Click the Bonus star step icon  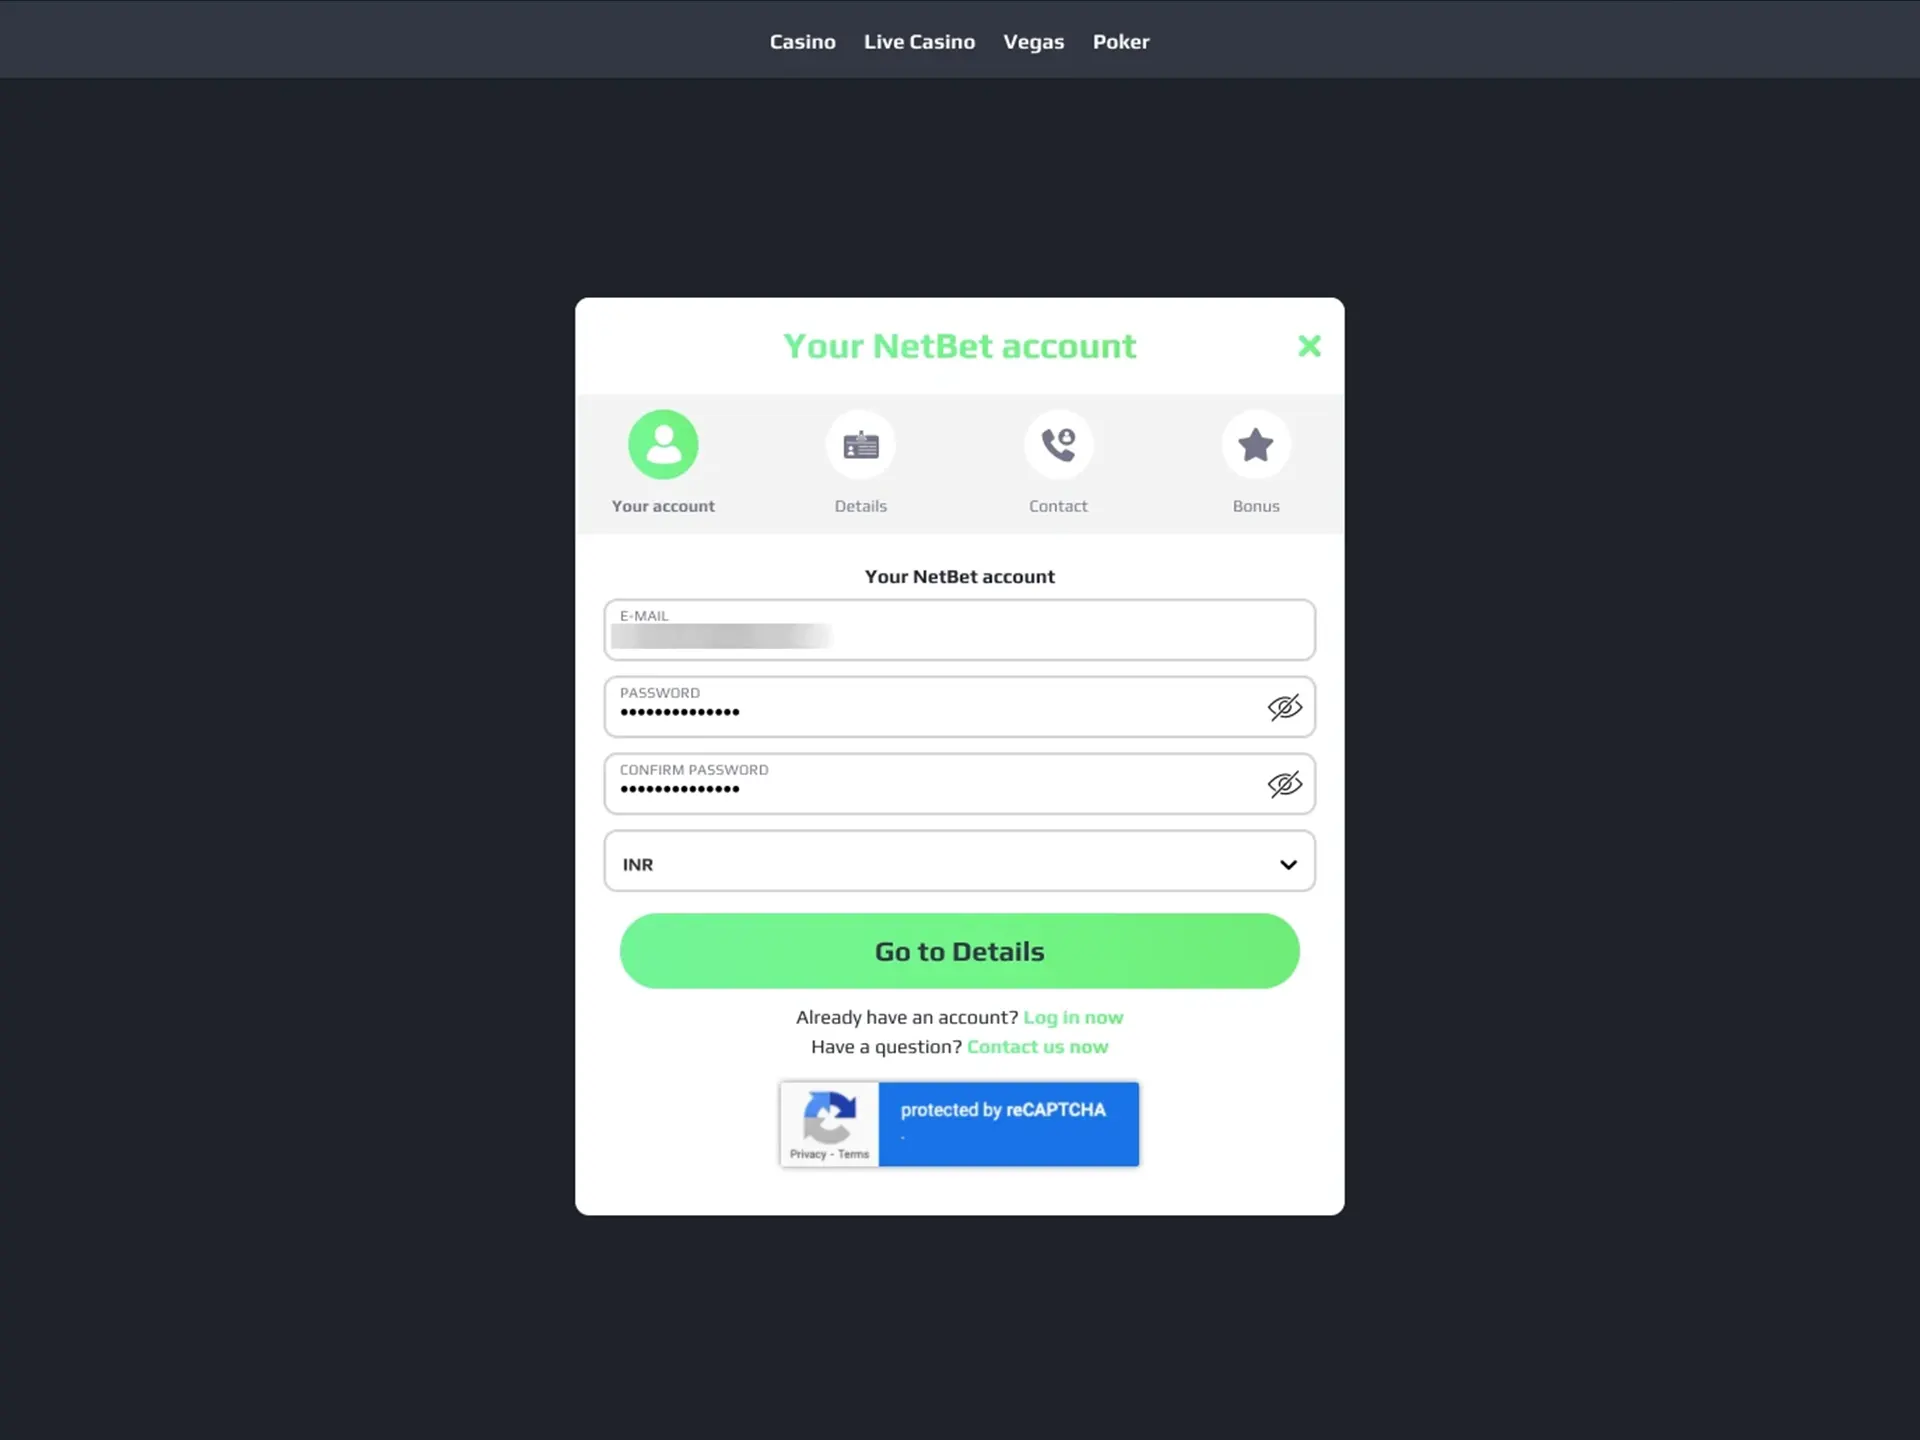point(1255,445)
